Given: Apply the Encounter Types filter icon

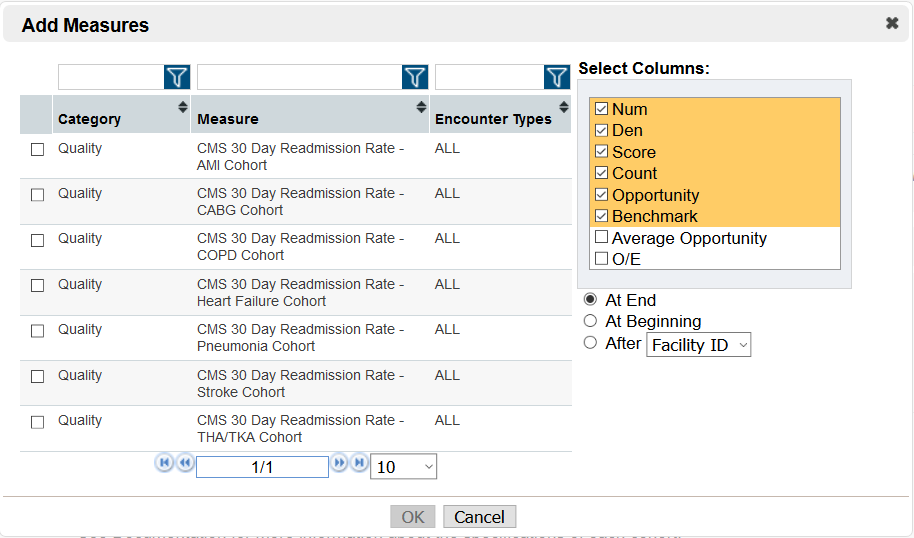Looking at the screenshot, I should [x=557, y=77].
